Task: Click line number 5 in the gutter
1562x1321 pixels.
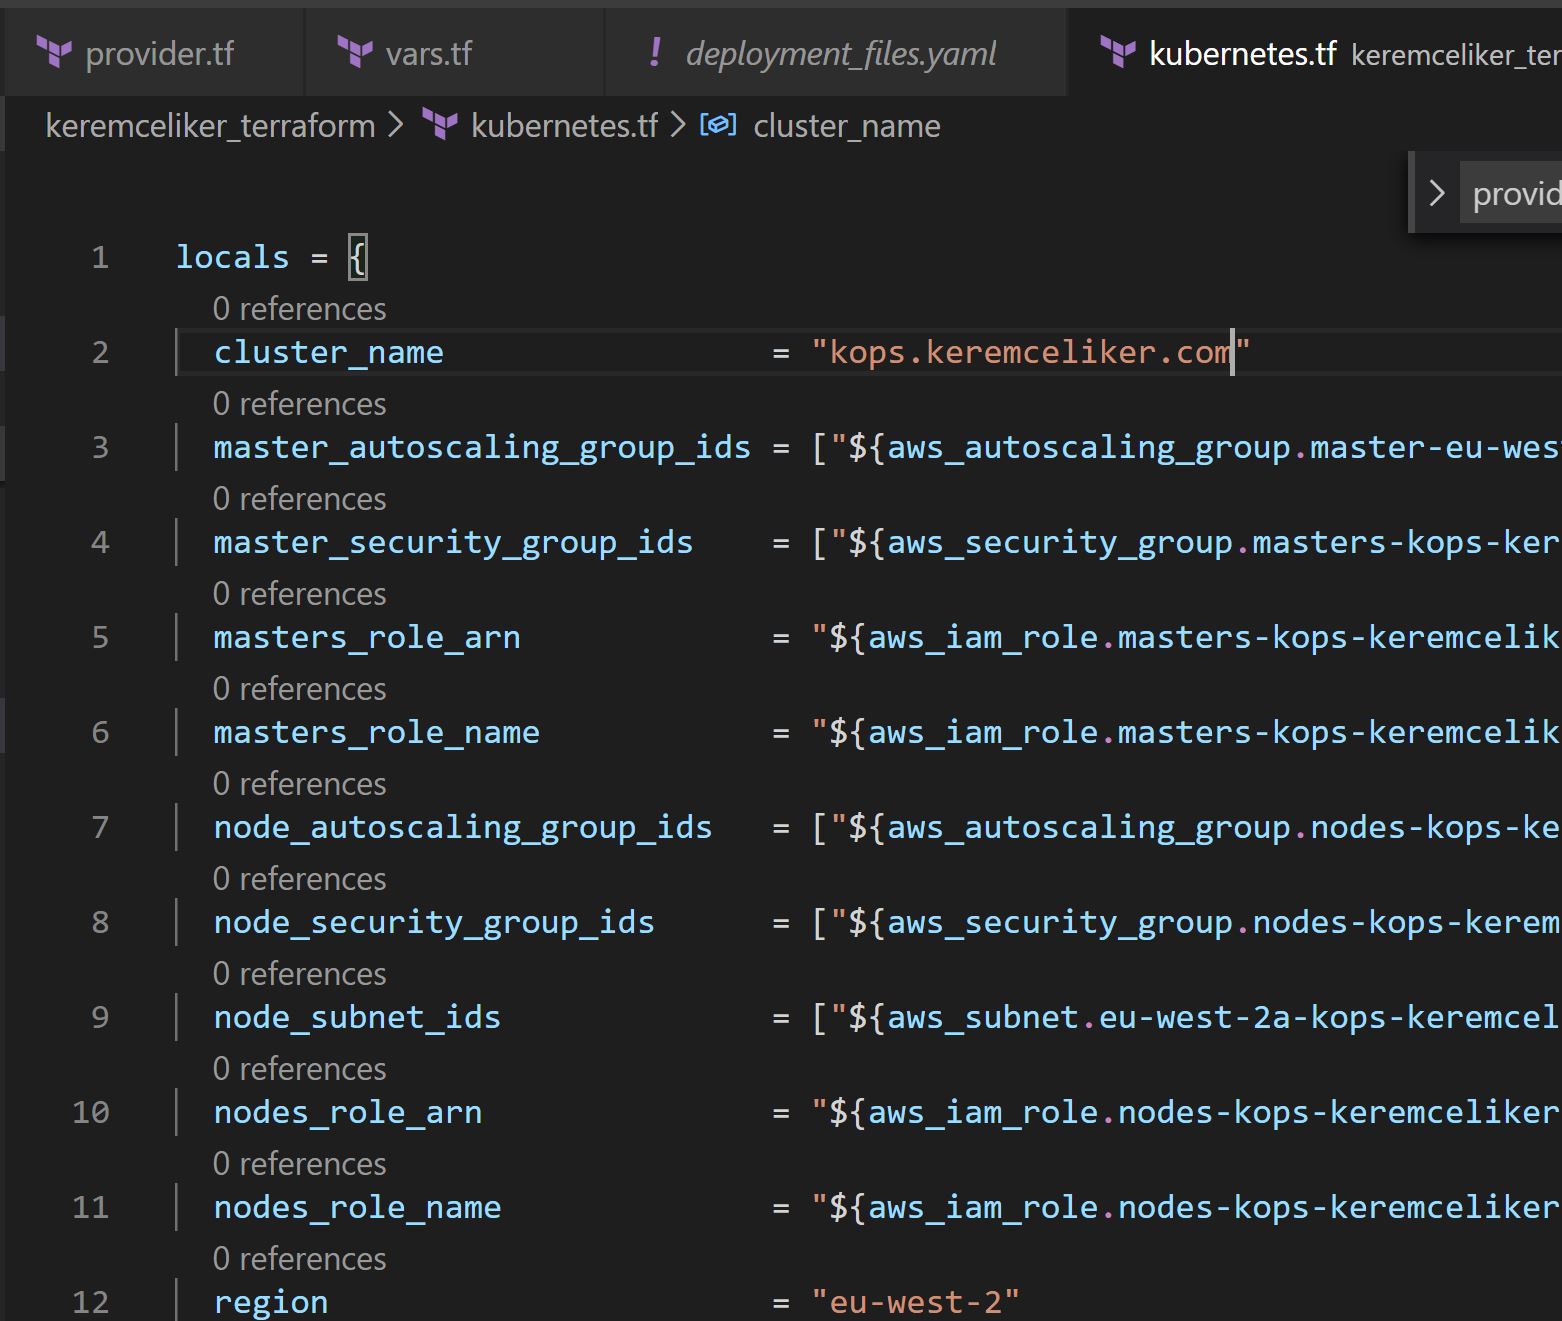Action: point(100,638)
